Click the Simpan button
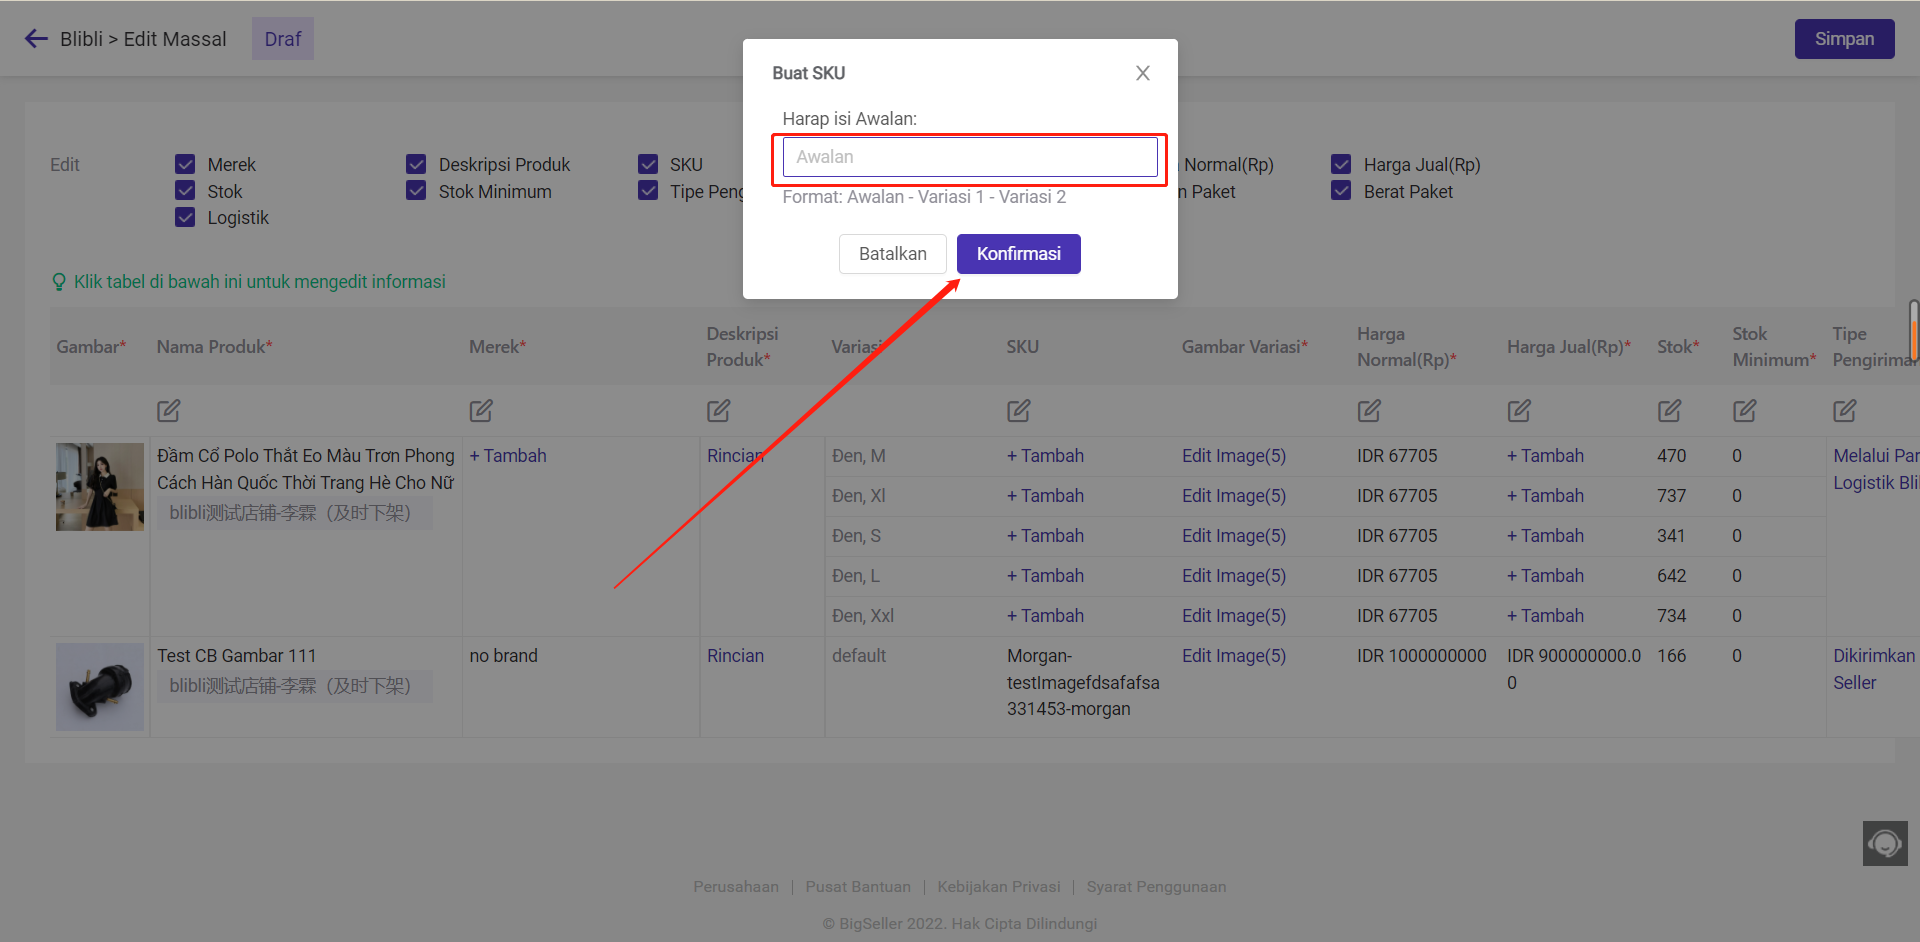Image resolution: width=1920 pixels, height=942 pixels. [x=1843, y=39]
